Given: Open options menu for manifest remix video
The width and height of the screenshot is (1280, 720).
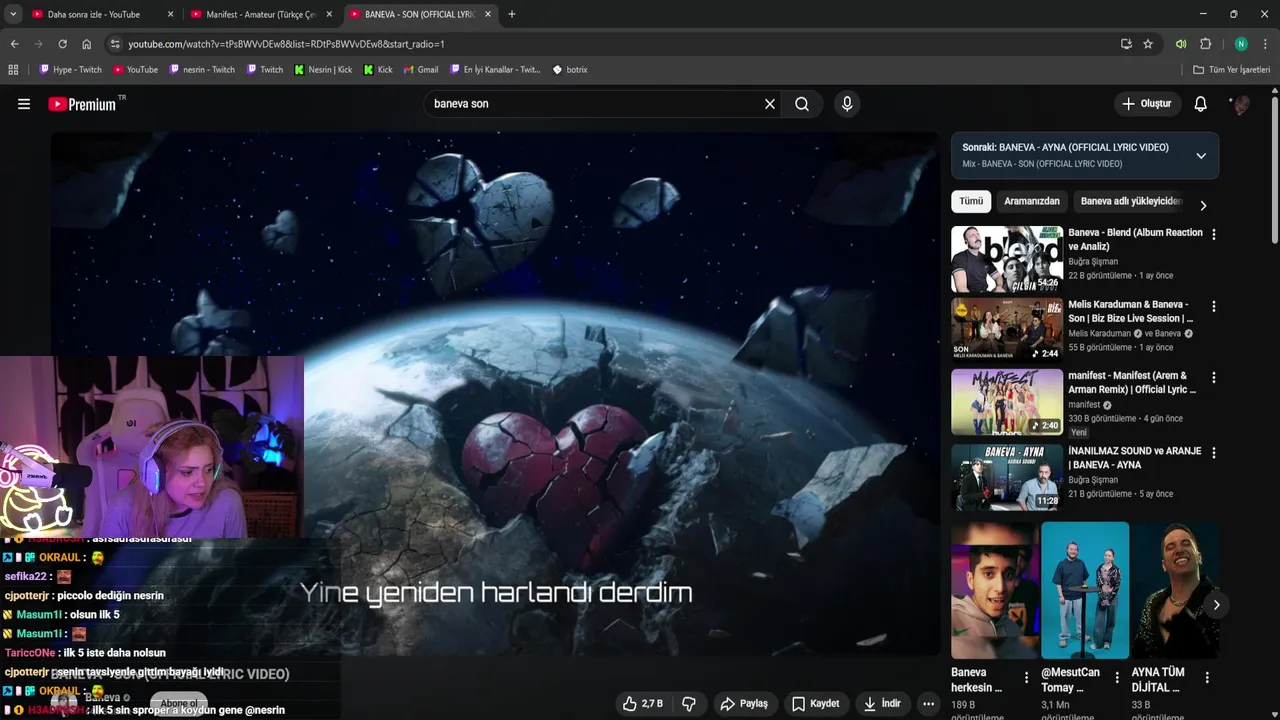Looking at the screenshot, I should [1214, 378].
